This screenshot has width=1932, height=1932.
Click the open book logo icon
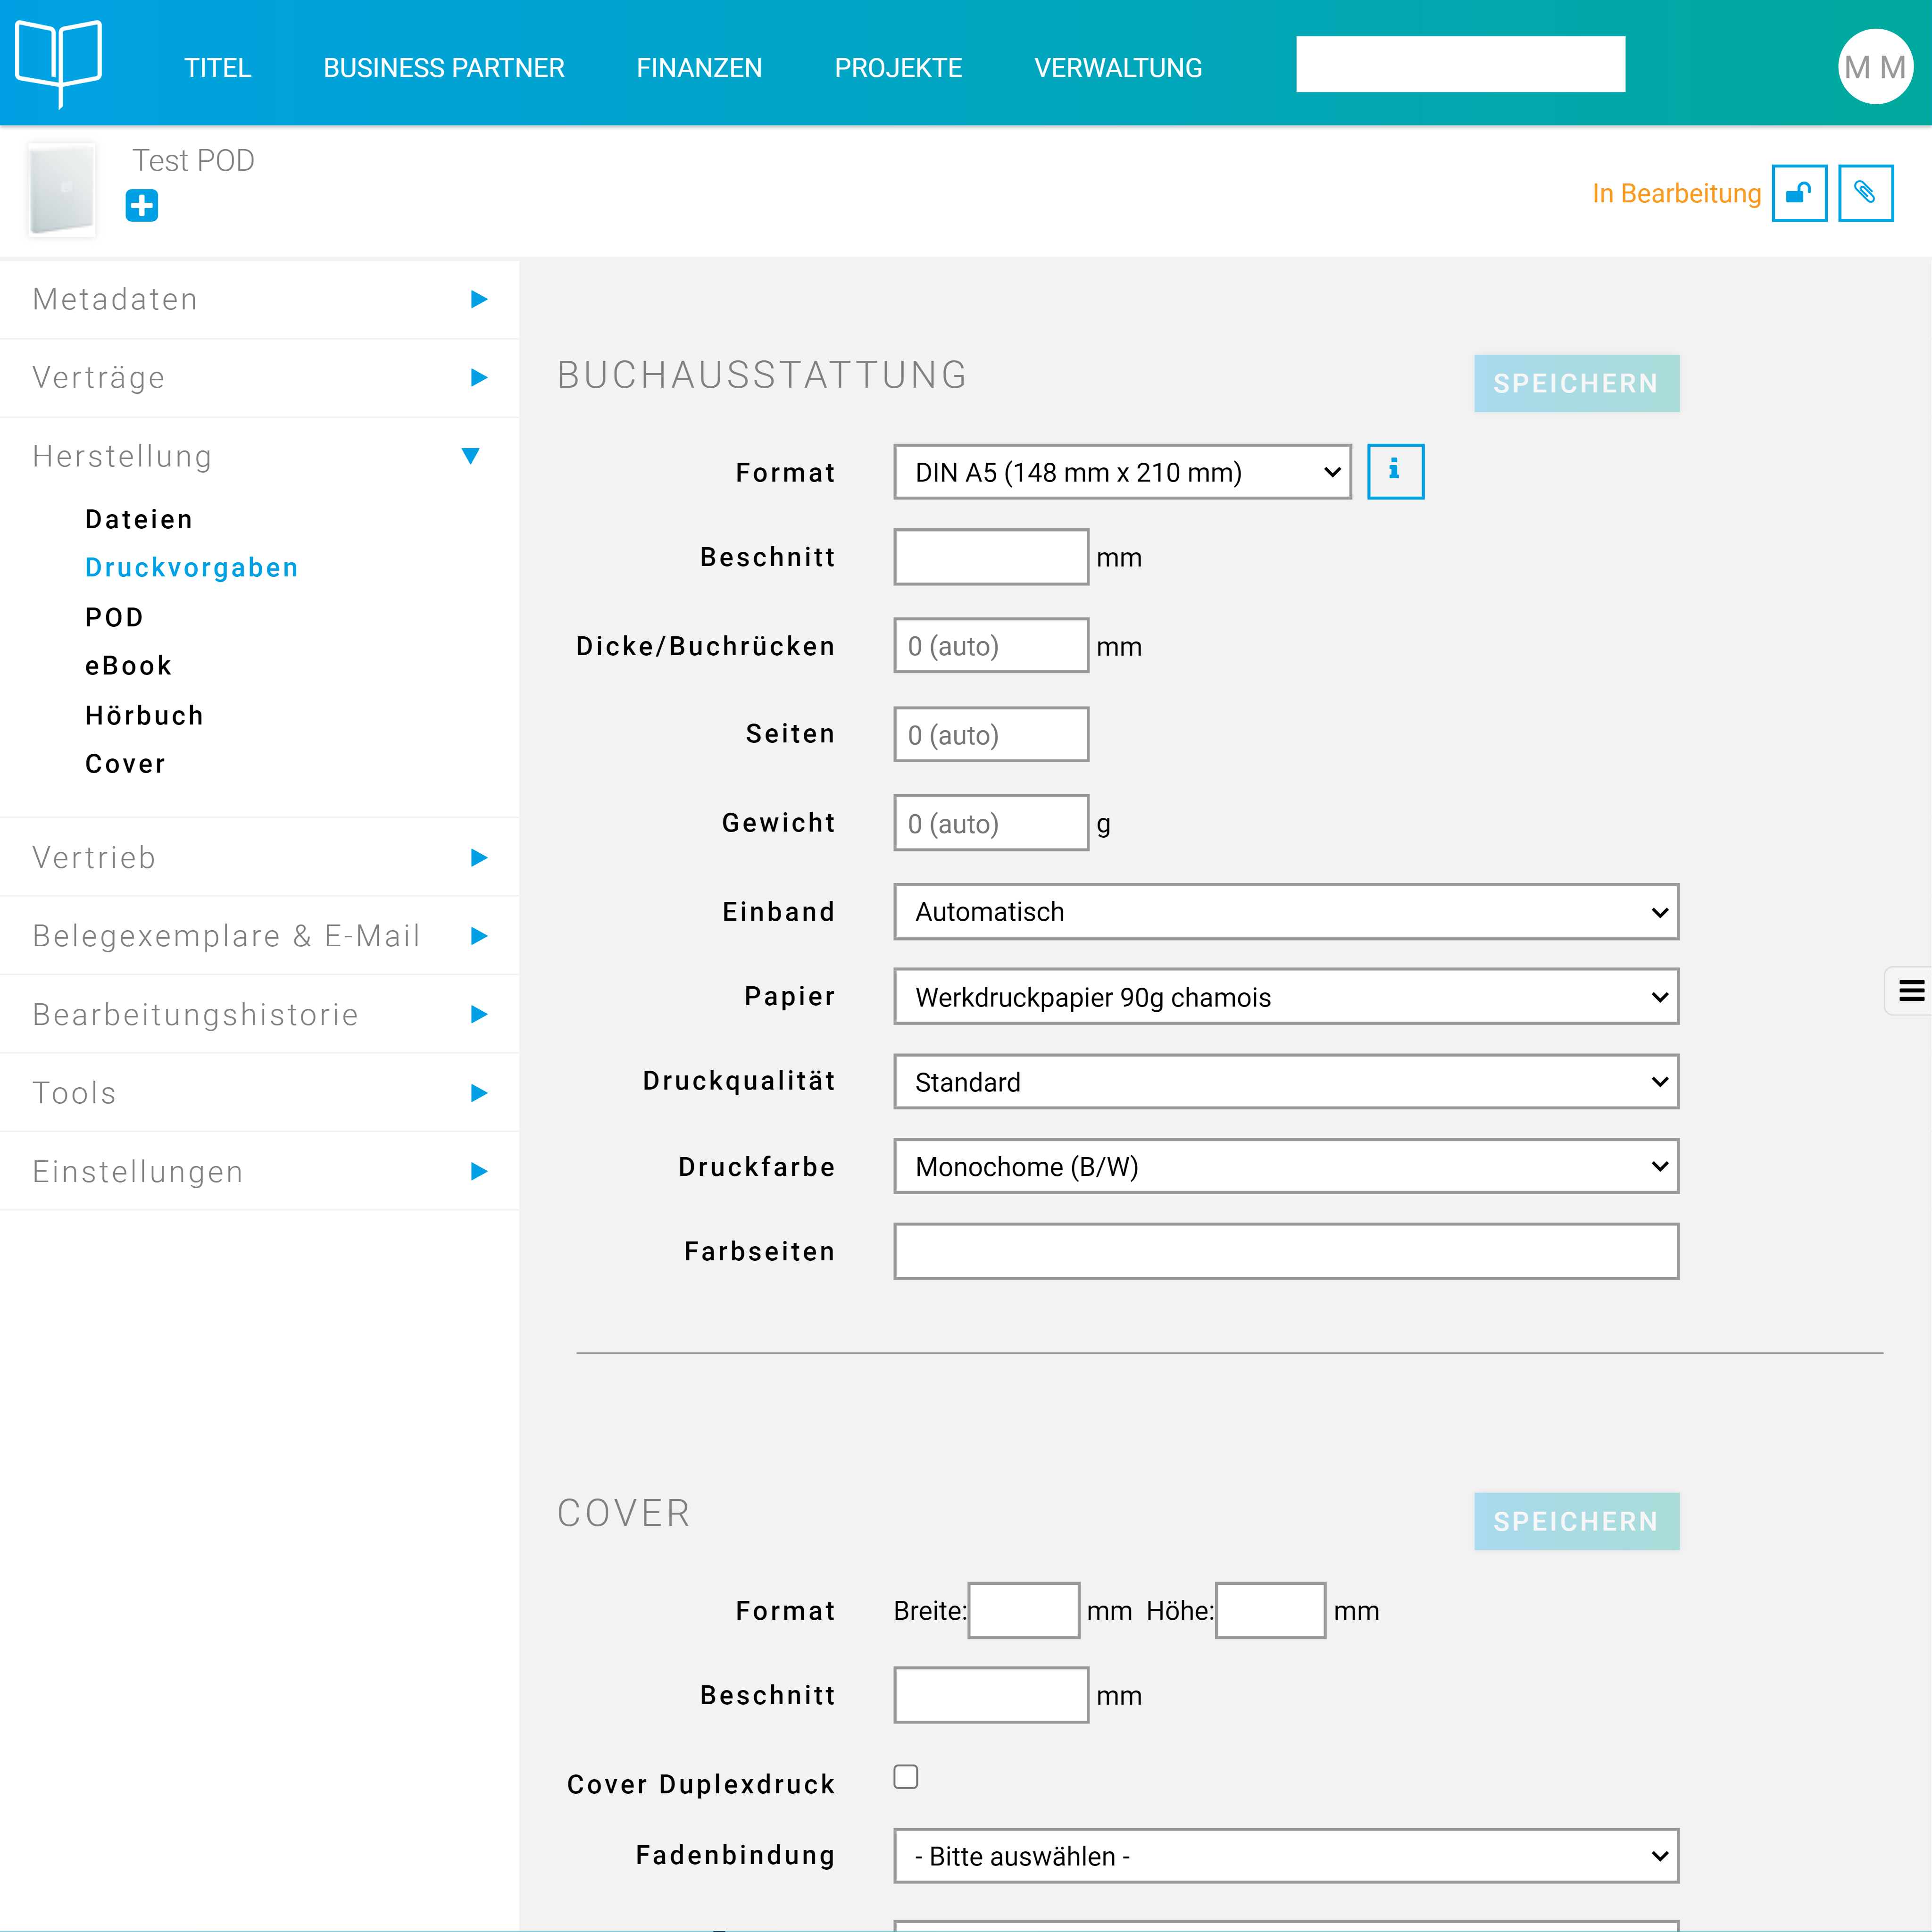[59, 62]
